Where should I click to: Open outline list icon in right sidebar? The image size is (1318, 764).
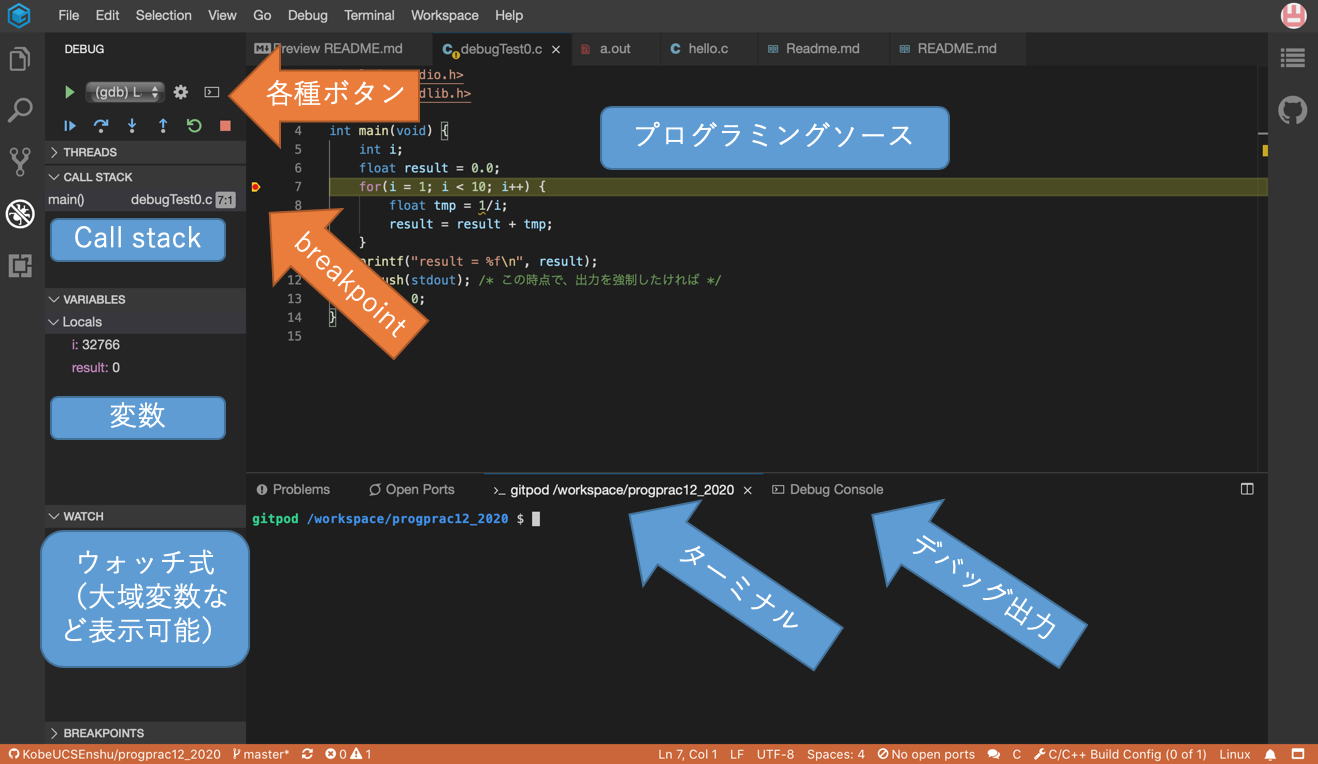(x=1293, y=59)
